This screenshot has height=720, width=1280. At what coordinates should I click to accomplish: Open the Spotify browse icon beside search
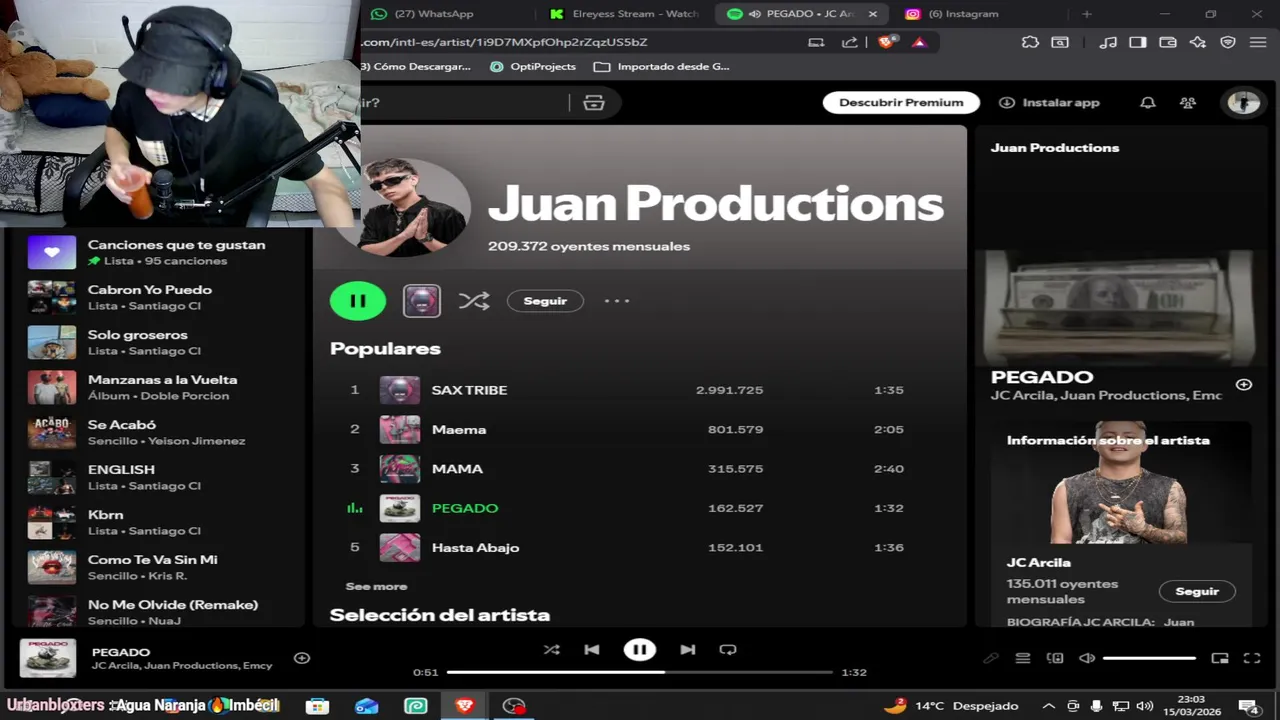coord(594,102)
